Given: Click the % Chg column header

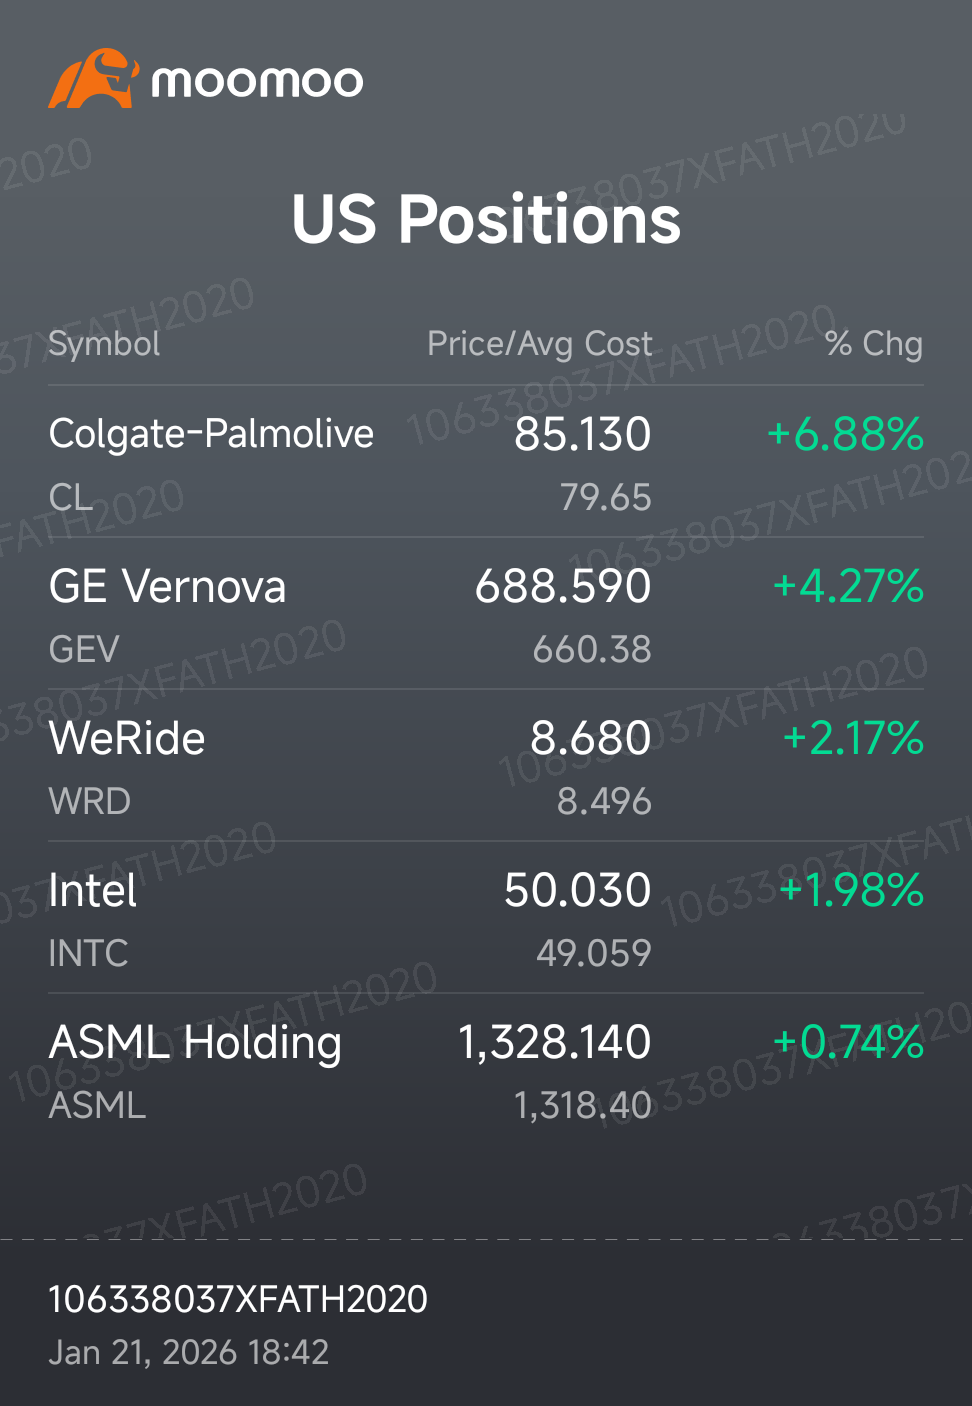Looking at the screenshot, I should coord(874,344).
